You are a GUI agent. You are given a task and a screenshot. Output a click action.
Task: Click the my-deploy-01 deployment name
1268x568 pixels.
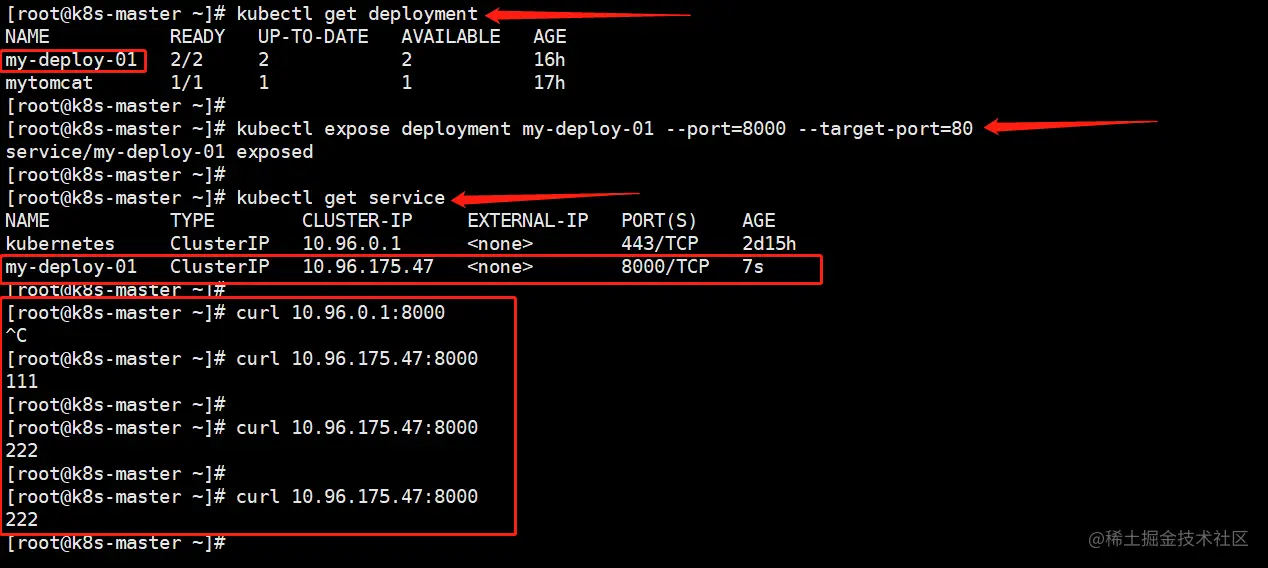coord(71,60)
